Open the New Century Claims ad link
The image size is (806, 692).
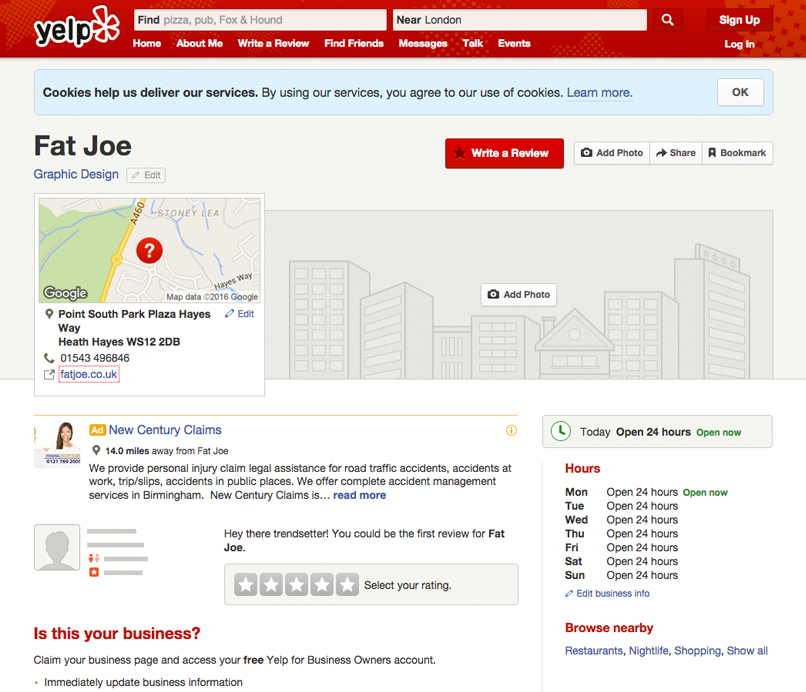pyautogui.click(x=165, y=430)
